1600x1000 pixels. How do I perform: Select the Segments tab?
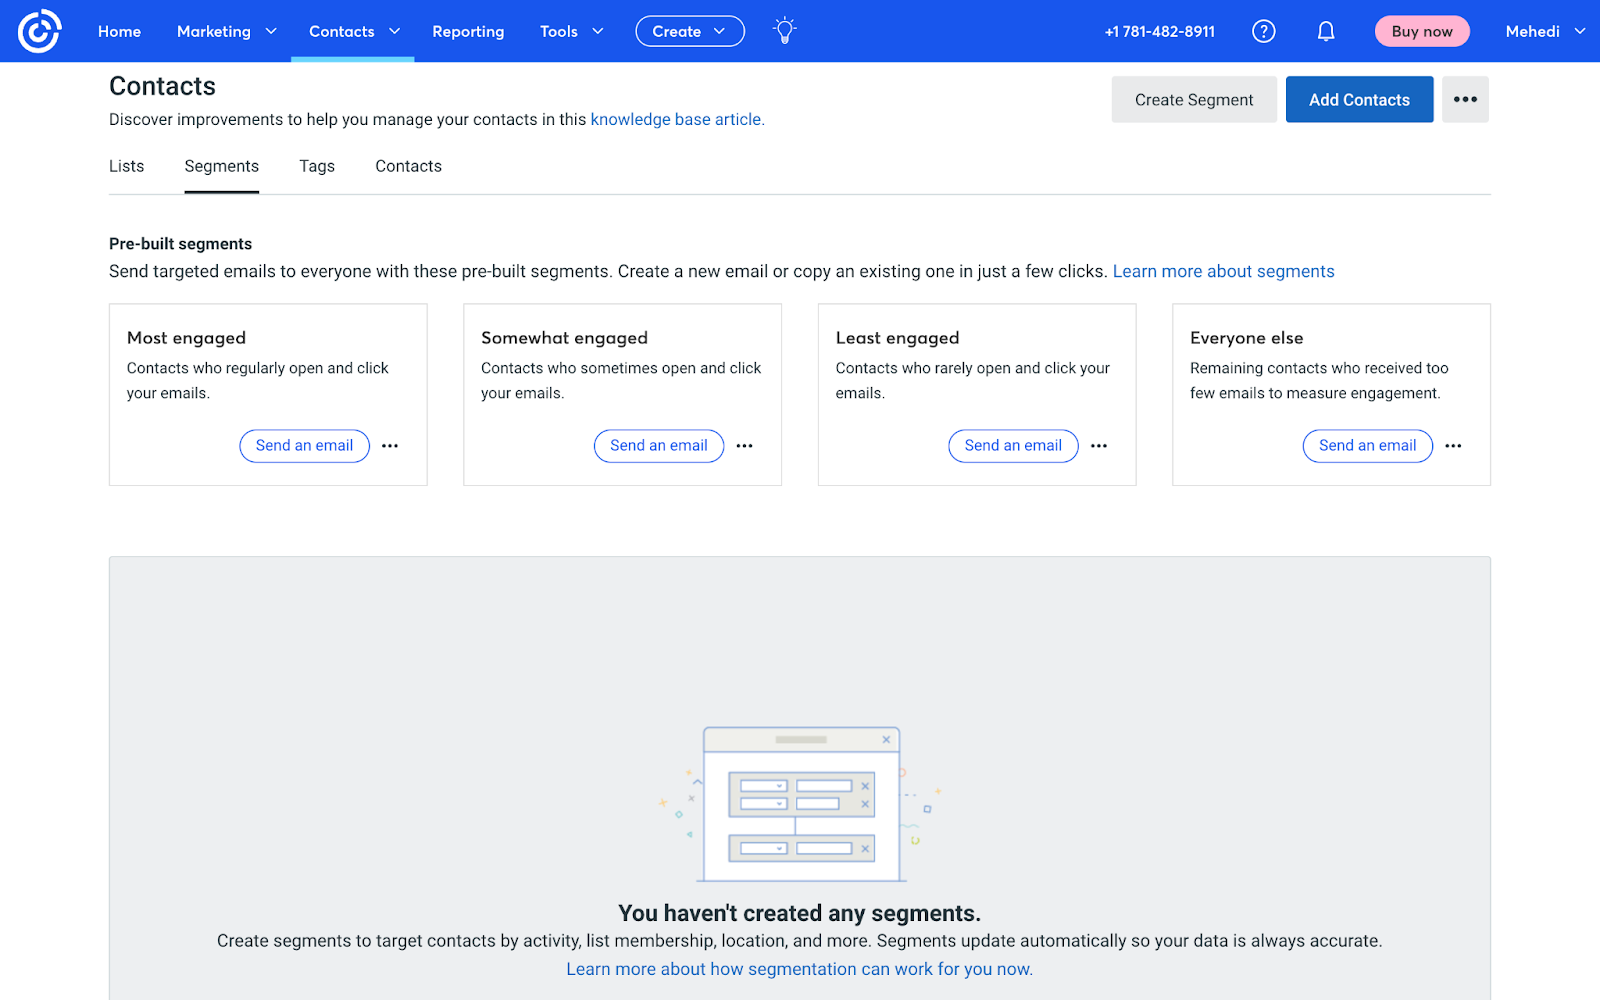tap(222, 166)
